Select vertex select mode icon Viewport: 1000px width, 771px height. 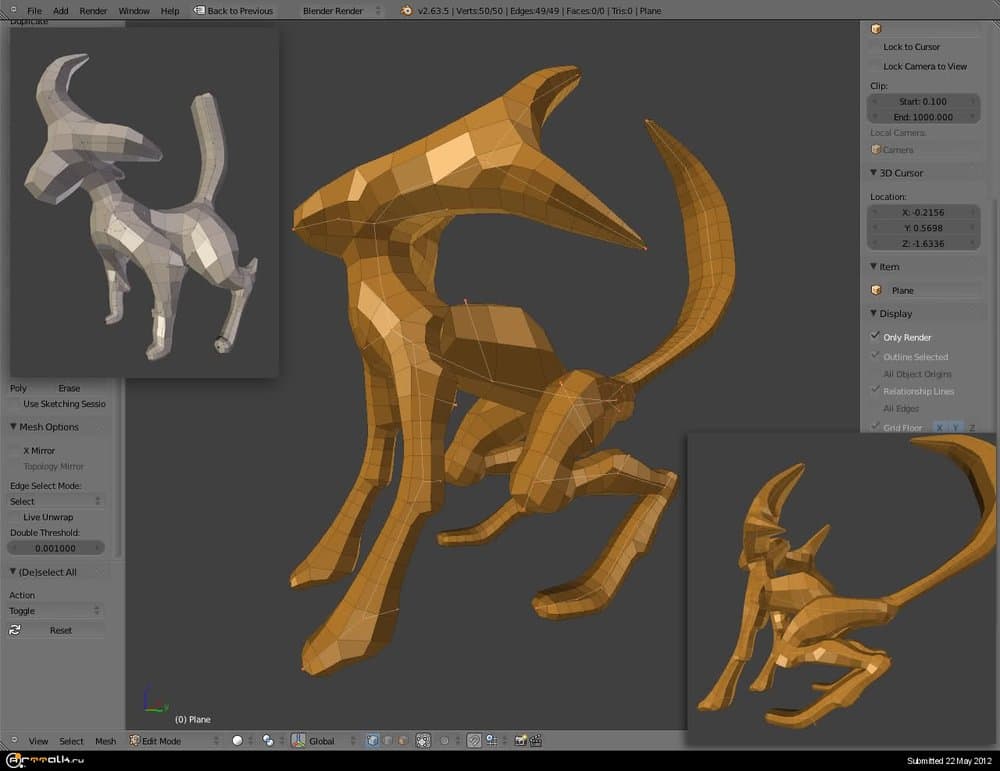(x=372, y=741)
